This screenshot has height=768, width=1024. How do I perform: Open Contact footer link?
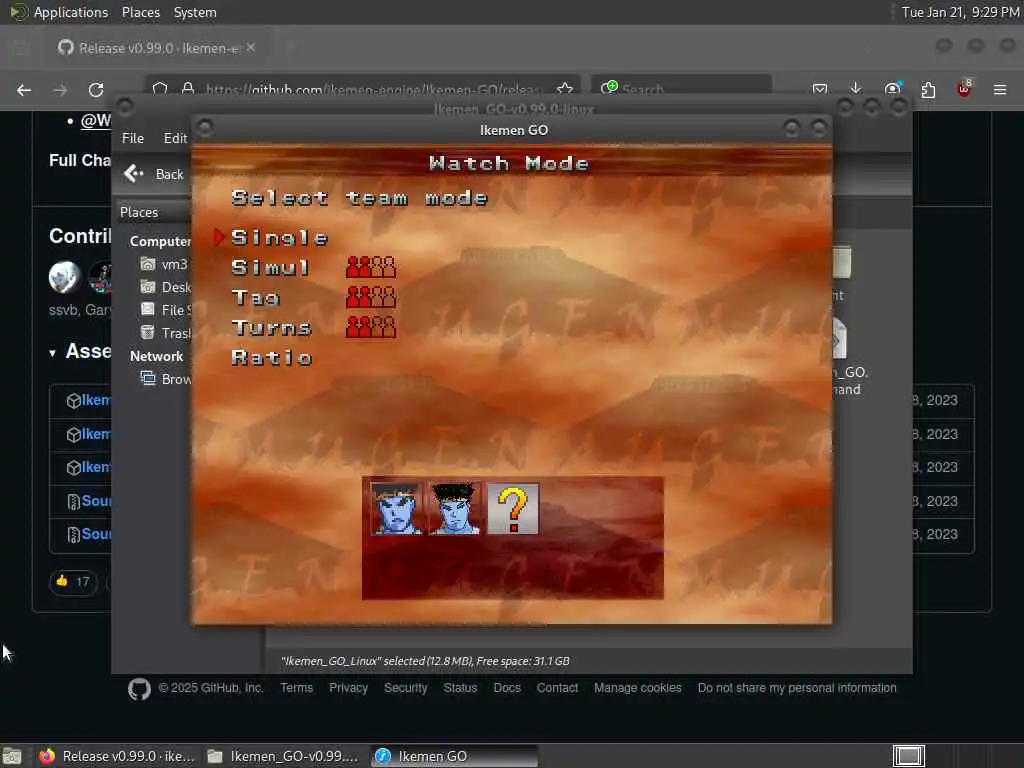[x=557, y=688]
